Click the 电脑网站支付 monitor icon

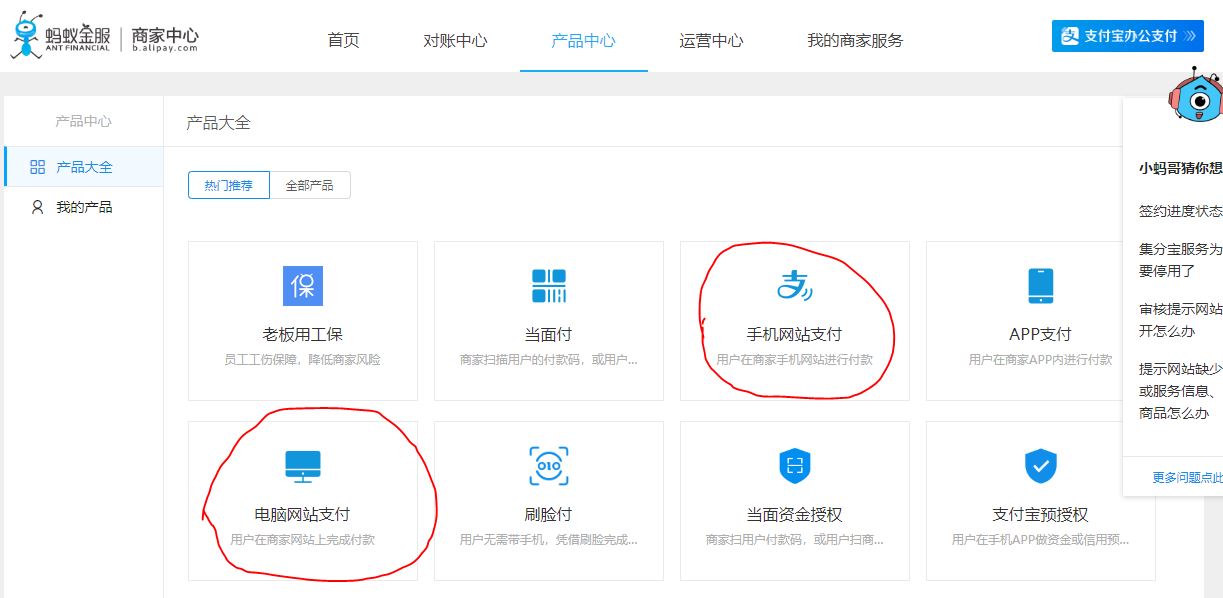tap(302, 466)
